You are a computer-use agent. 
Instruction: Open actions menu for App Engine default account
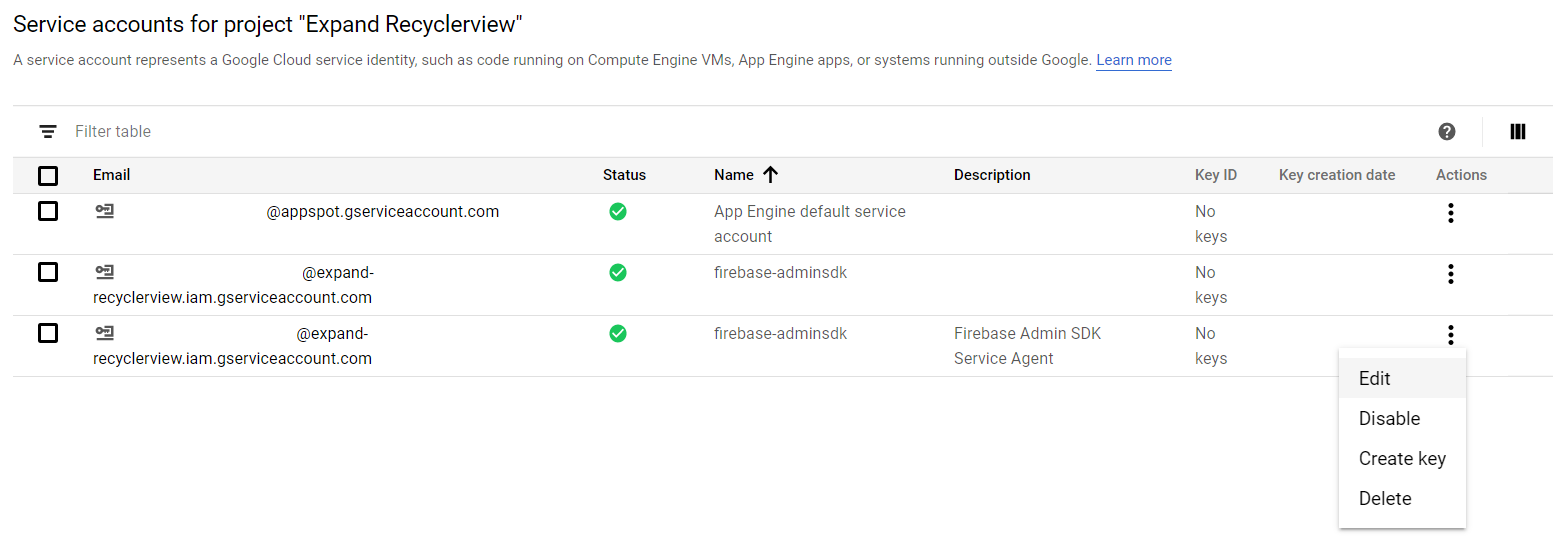pos(1450,213)
